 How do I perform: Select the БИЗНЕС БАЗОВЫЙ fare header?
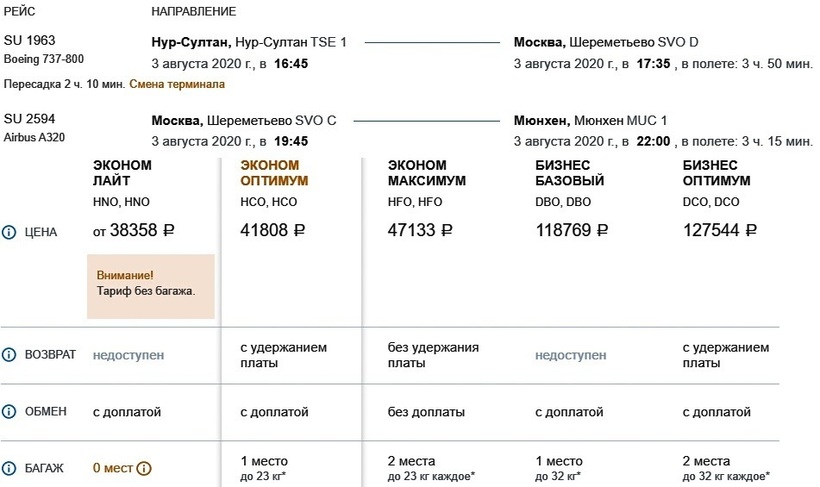[570, 173]
